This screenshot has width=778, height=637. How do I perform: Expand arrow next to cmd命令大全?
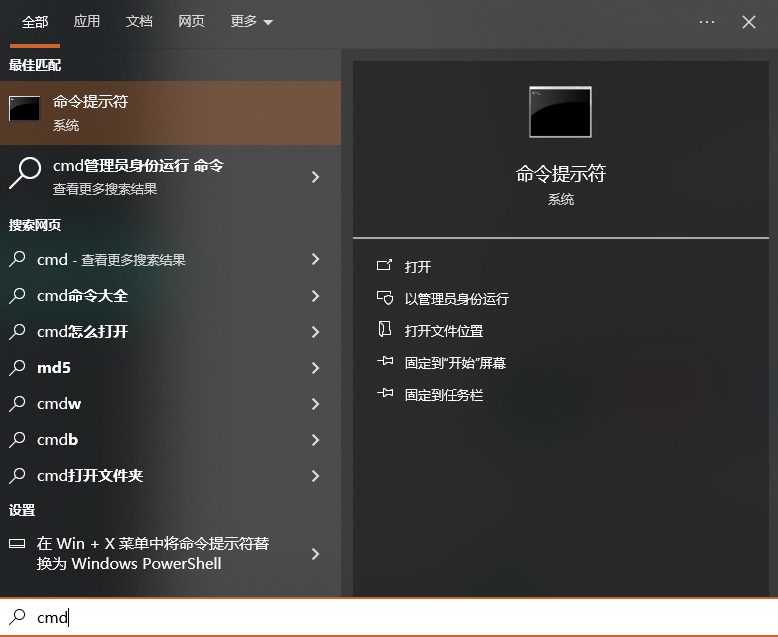click(315, 296)
